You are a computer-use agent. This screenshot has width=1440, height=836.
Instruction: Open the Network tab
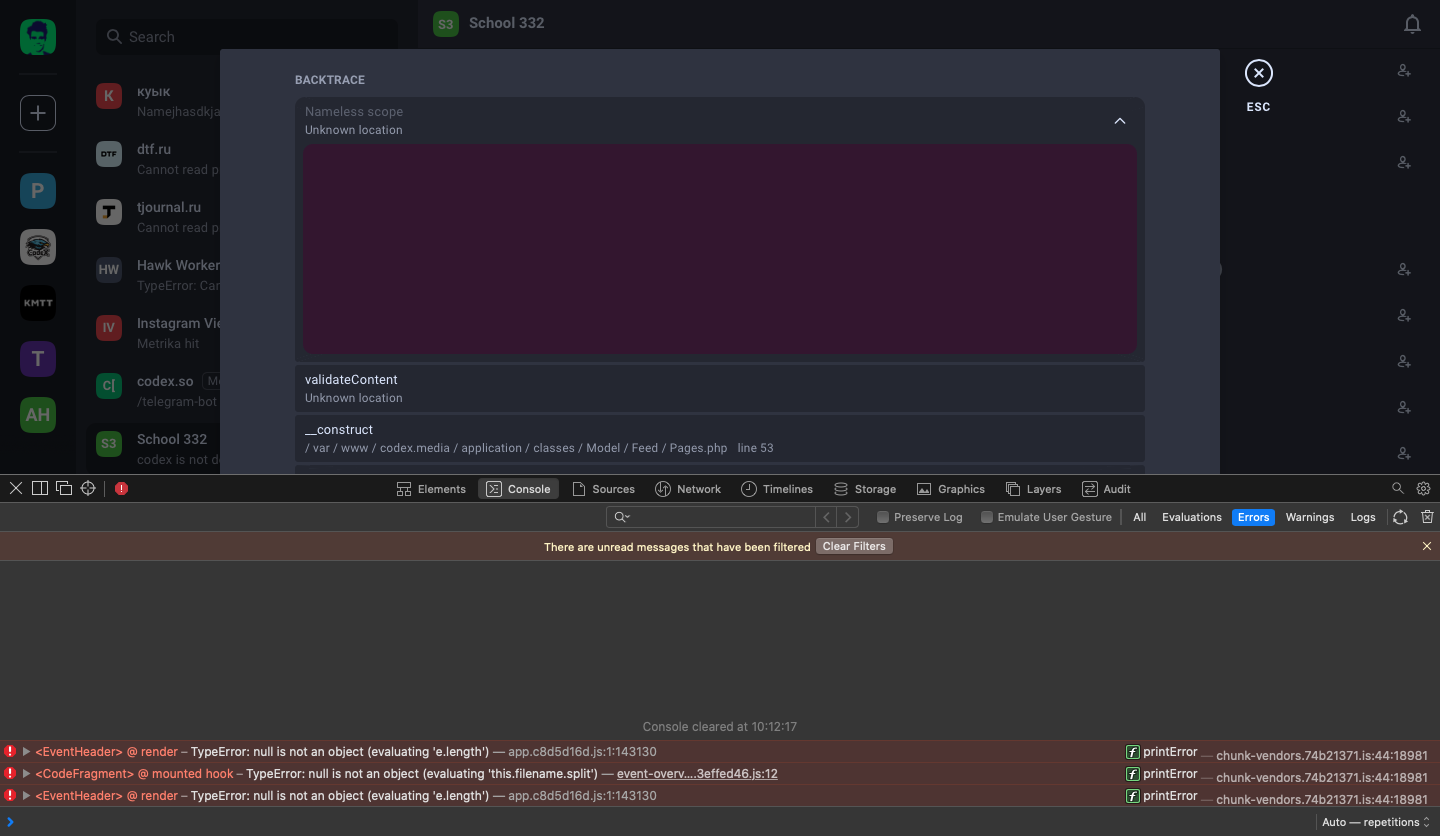pyautogui.click(x=688, y=489)
